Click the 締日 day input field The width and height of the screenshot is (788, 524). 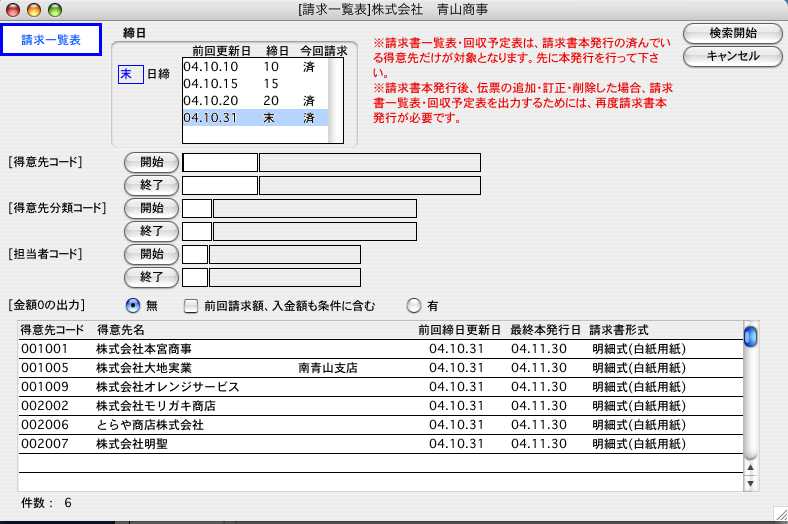click(130, 74)
